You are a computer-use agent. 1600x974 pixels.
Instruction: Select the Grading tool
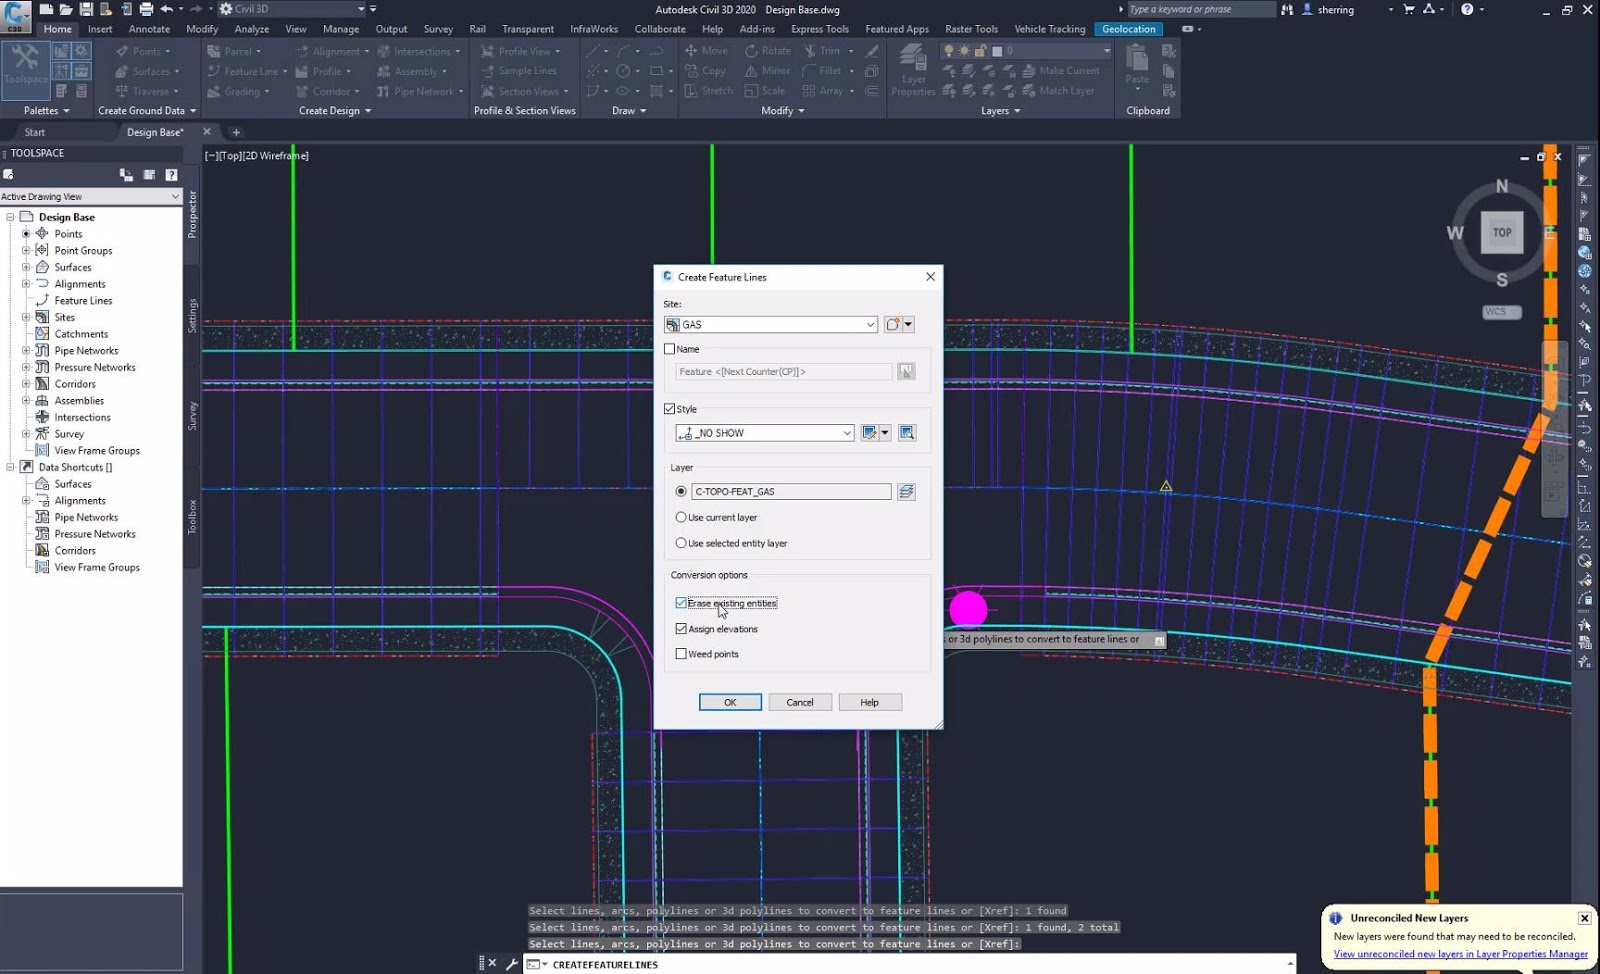[x=238, y=91]
